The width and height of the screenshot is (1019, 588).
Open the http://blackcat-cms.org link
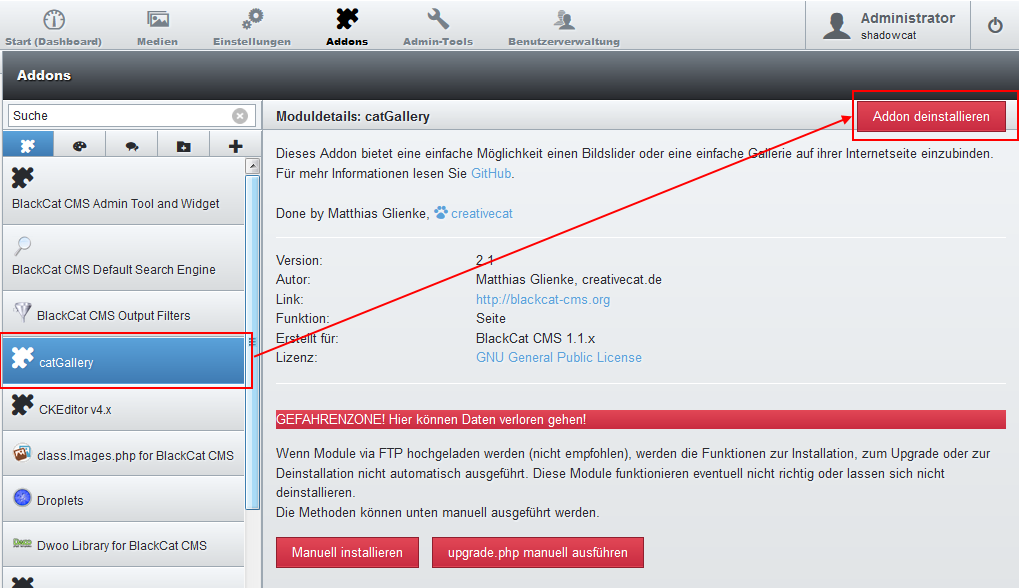click(543, 300)
